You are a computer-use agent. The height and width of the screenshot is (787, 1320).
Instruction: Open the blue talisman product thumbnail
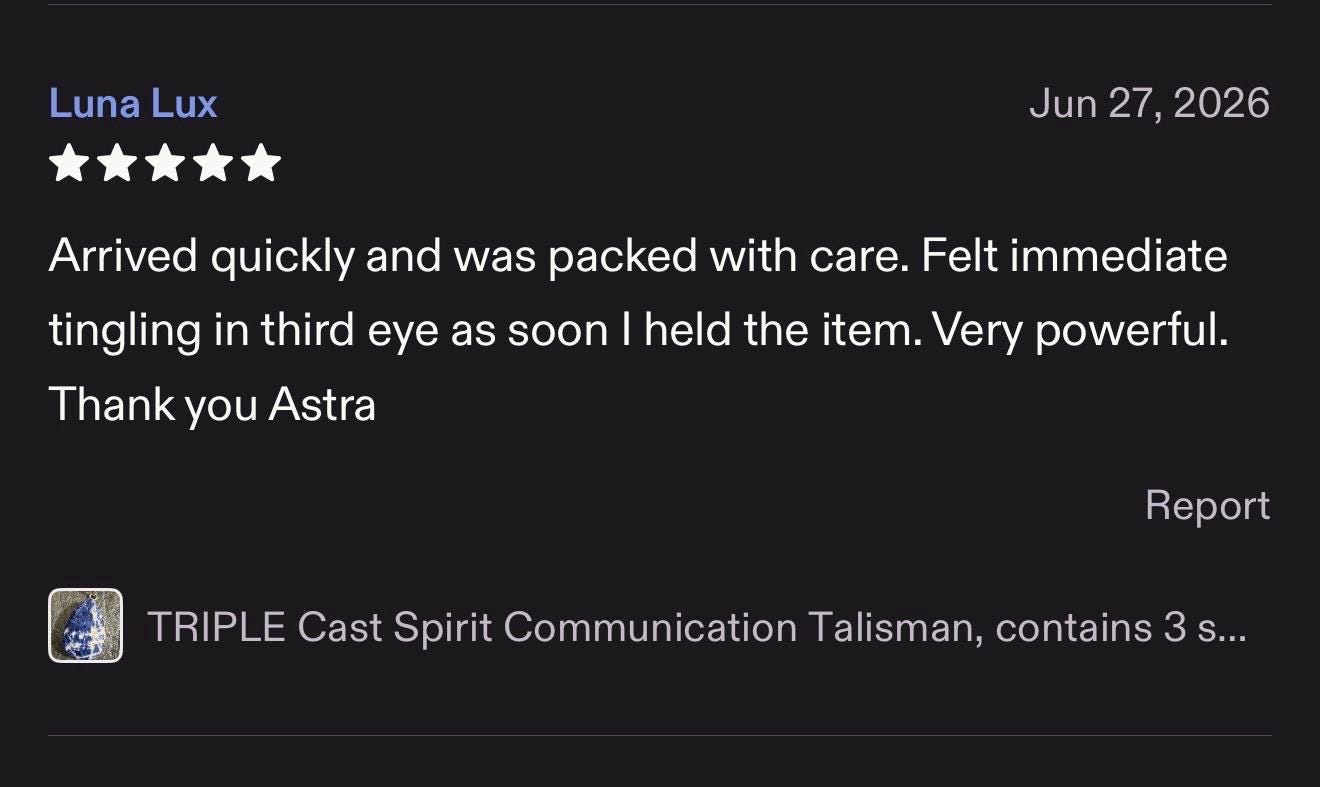pos(86,625)
